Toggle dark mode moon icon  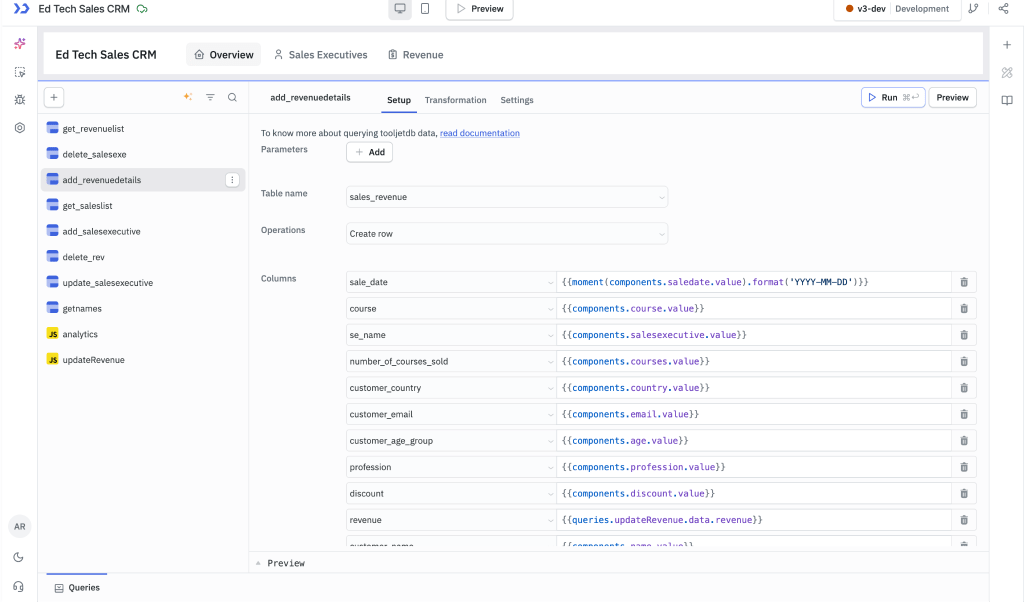[19, 557]
